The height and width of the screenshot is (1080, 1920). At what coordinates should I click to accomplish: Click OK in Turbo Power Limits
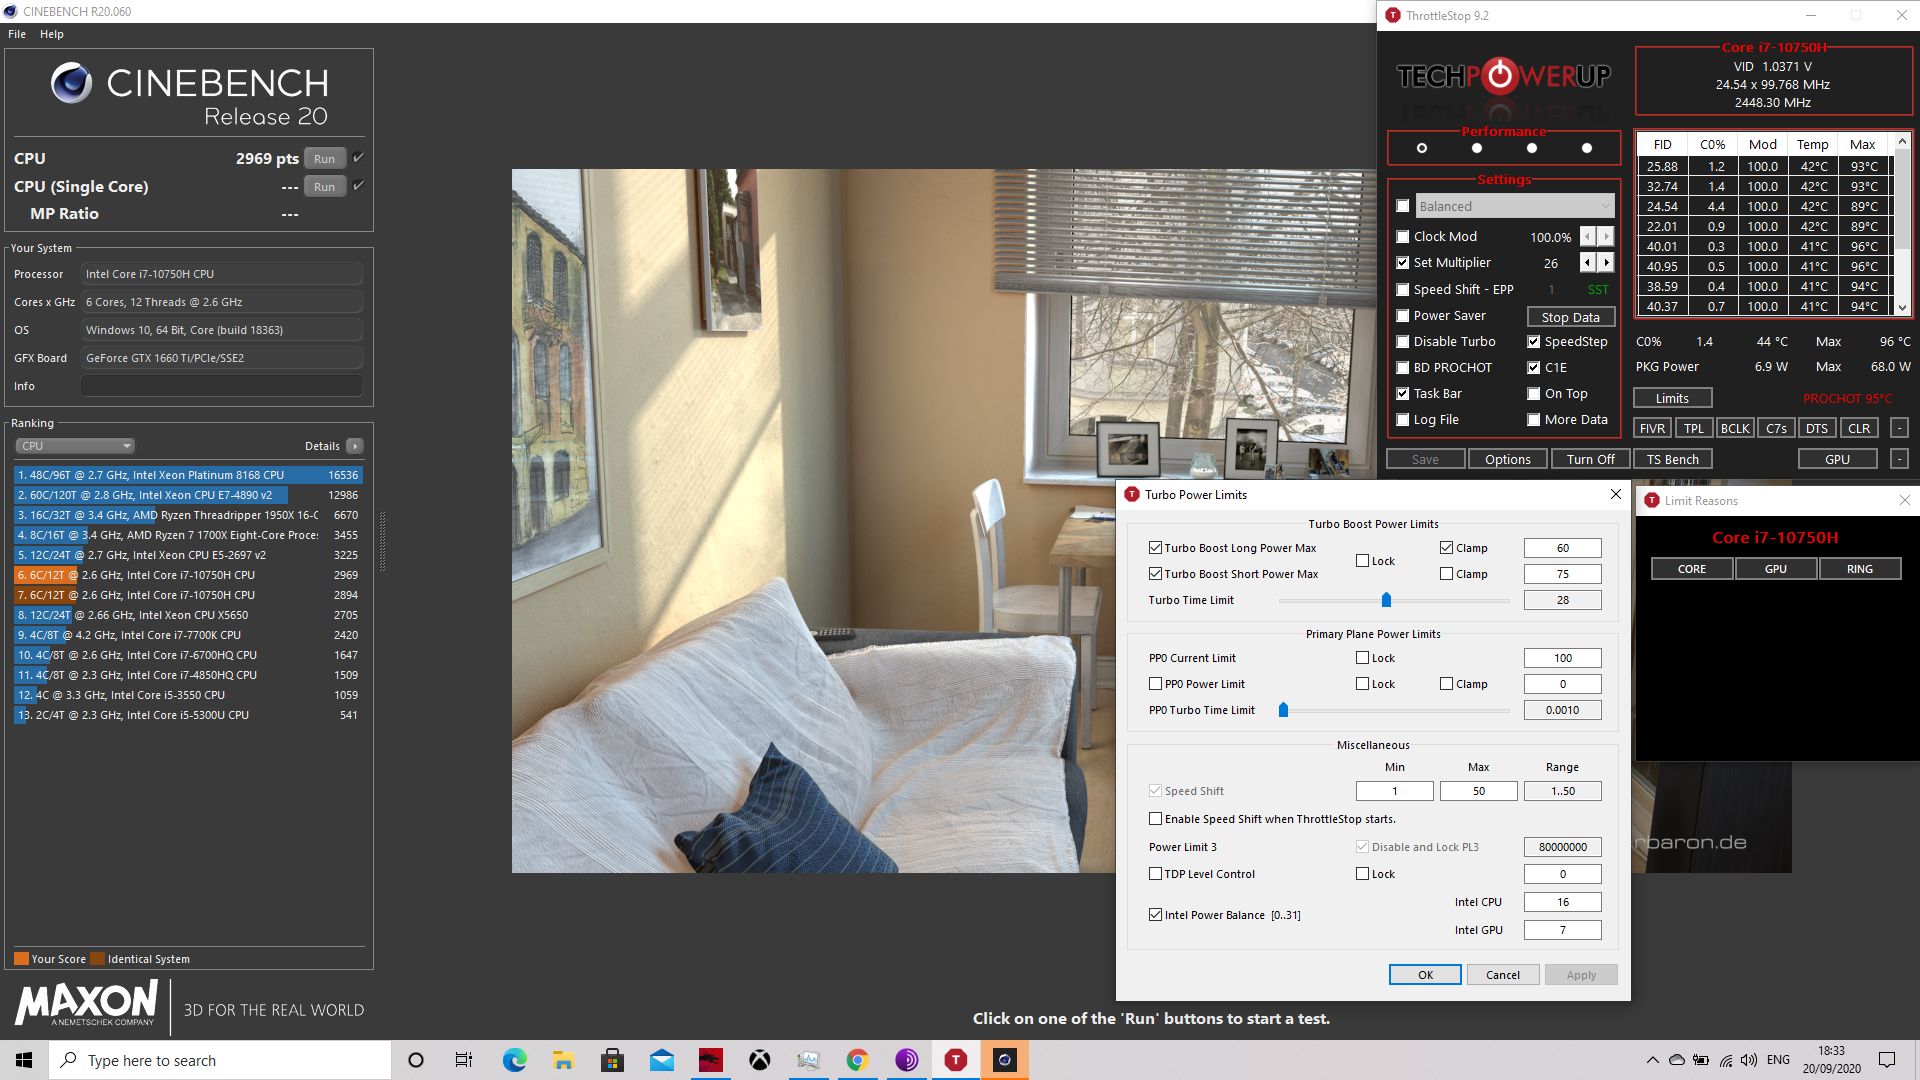pyautogui.click(x=1425, y=975)
